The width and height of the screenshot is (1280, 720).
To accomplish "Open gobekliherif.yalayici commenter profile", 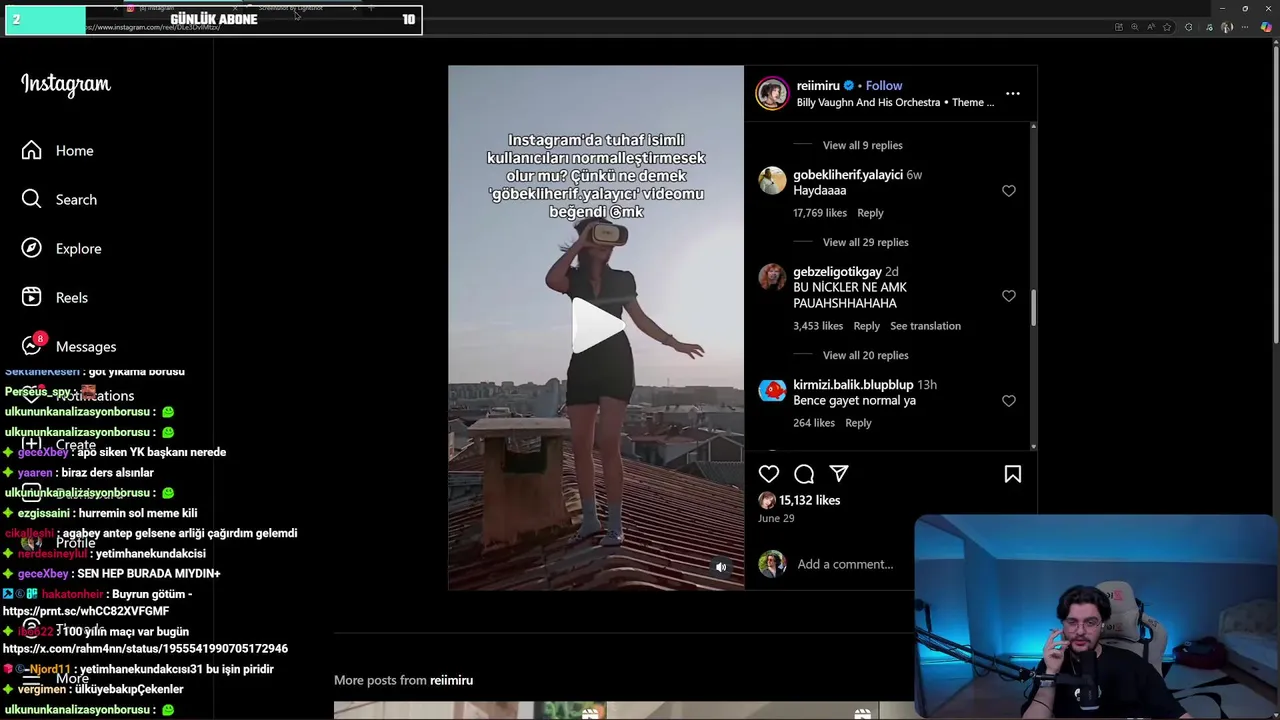I will (847, 175).
